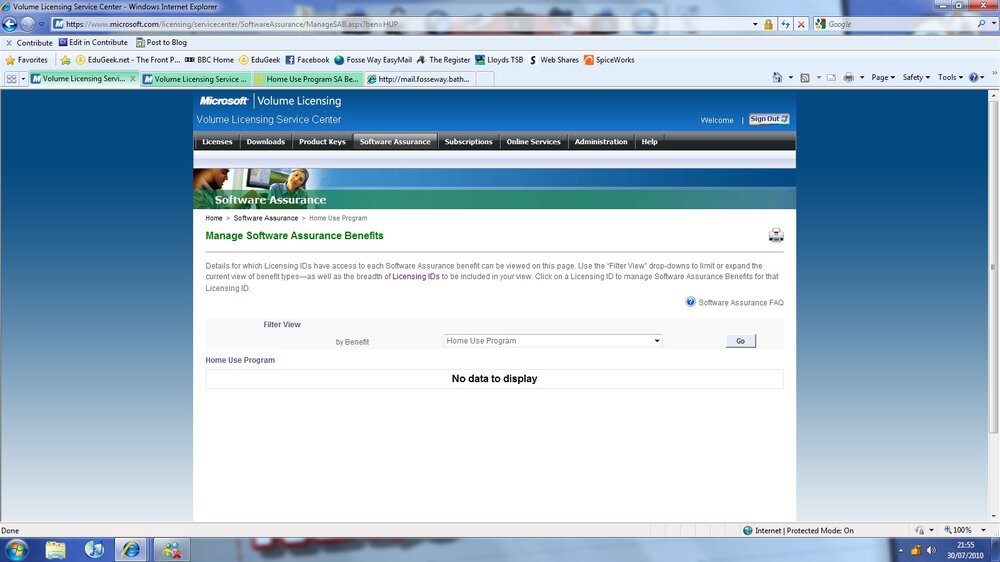1000x562 pixels.
Task: Expand the Print options dropdown arrow
Action: pos(862,77)
